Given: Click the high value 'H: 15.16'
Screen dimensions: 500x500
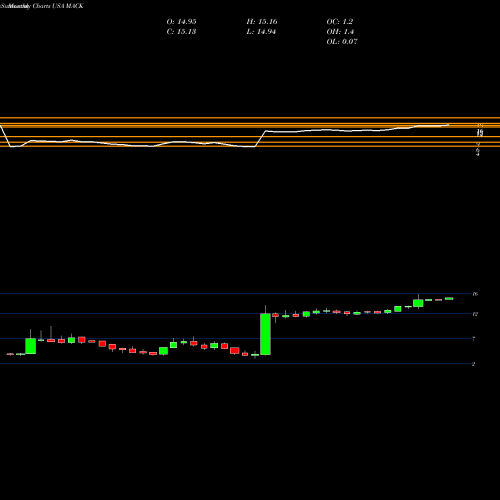Looking at the screenshot, I should (x=262, y=22).
